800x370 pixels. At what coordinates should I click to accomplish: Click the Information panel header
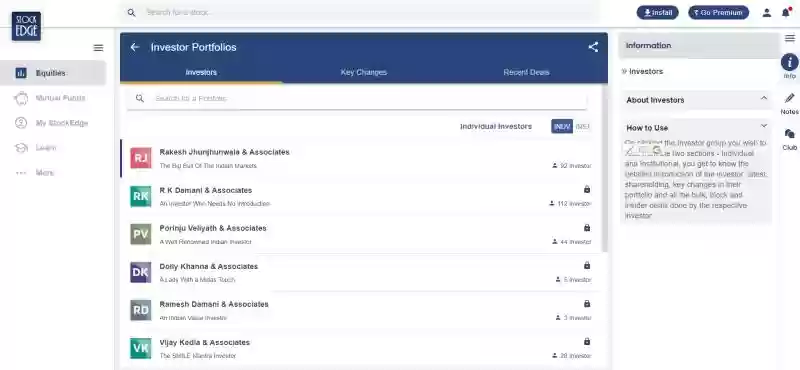coord(699,46)
